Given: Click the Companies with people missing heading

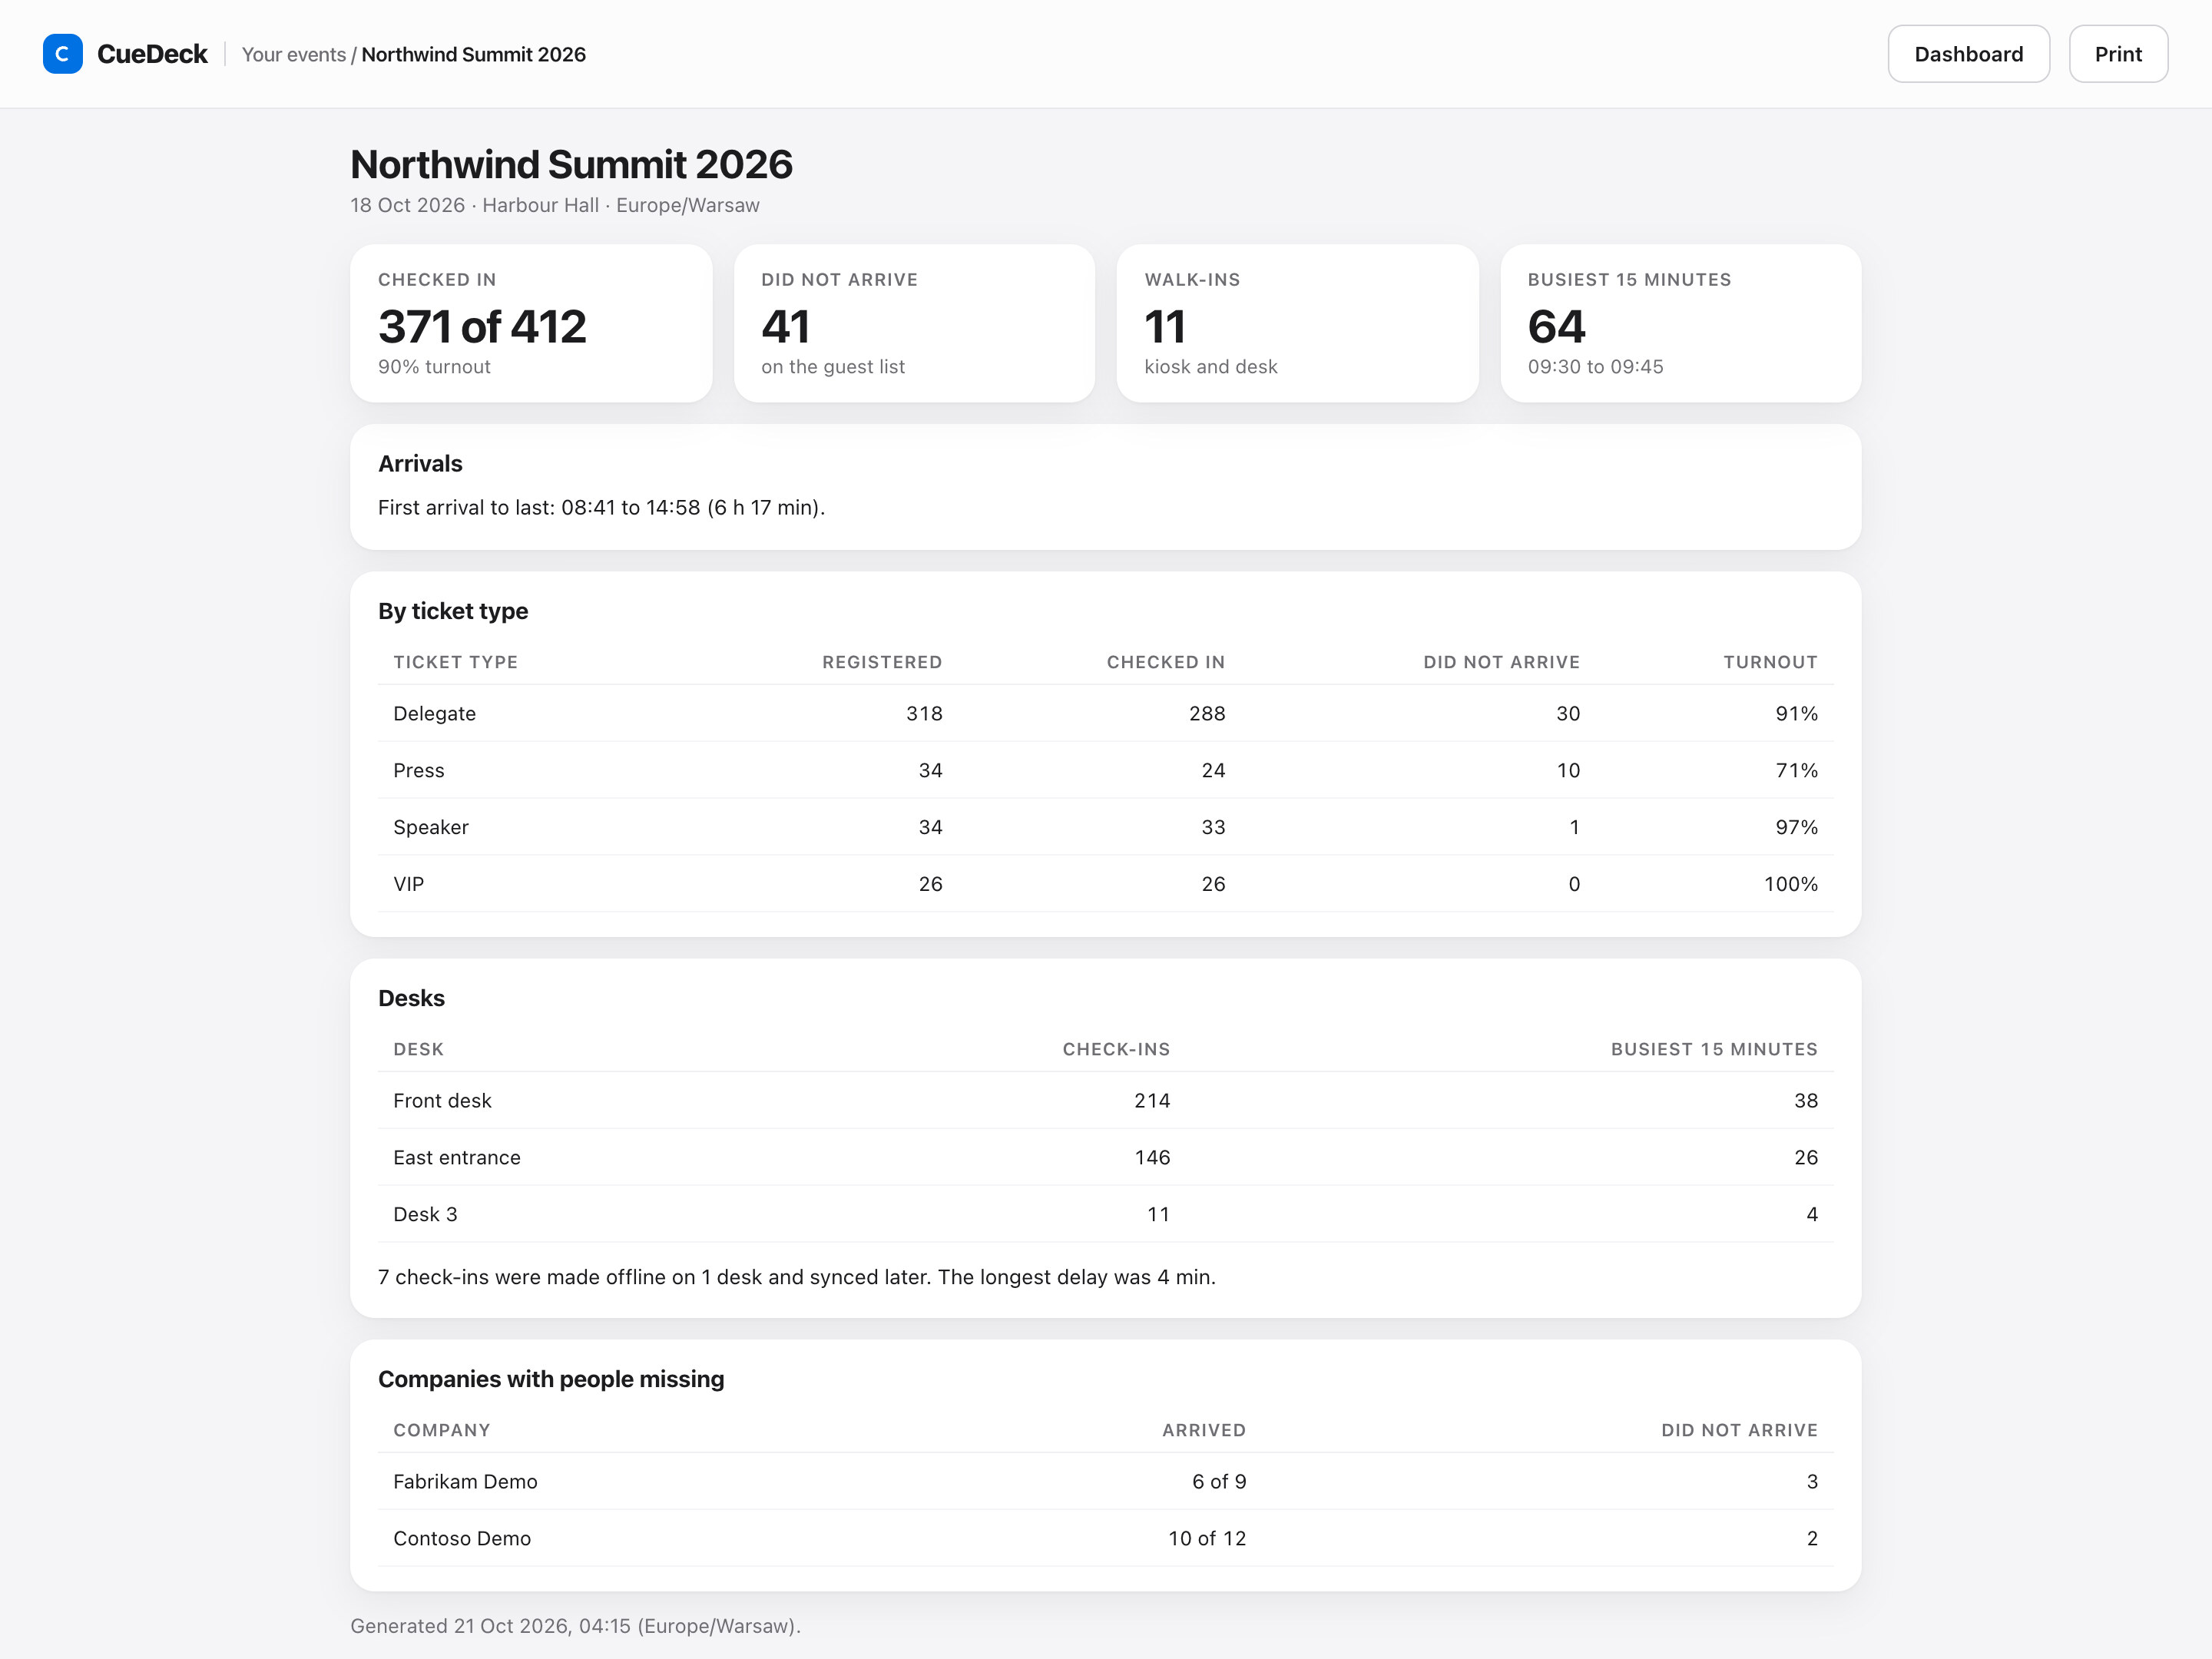Looking at the screenshot, I should [x=551, y=1379].
